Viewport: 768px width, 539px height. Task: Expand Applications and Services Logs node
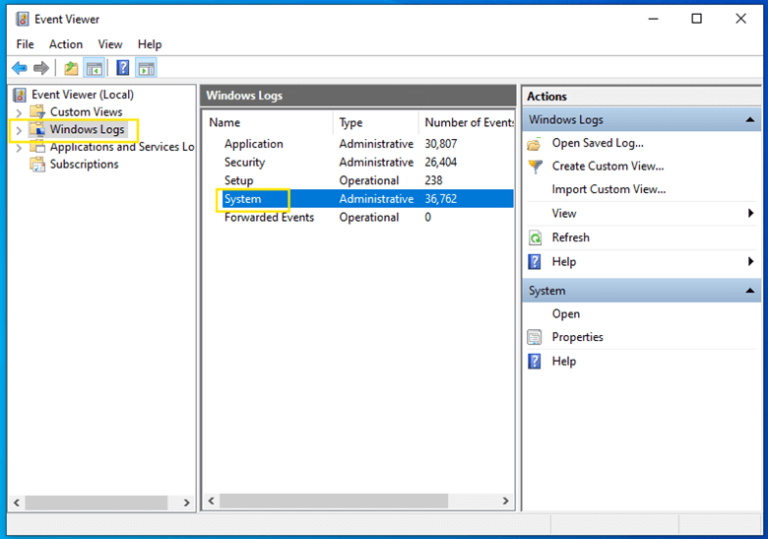19,147
